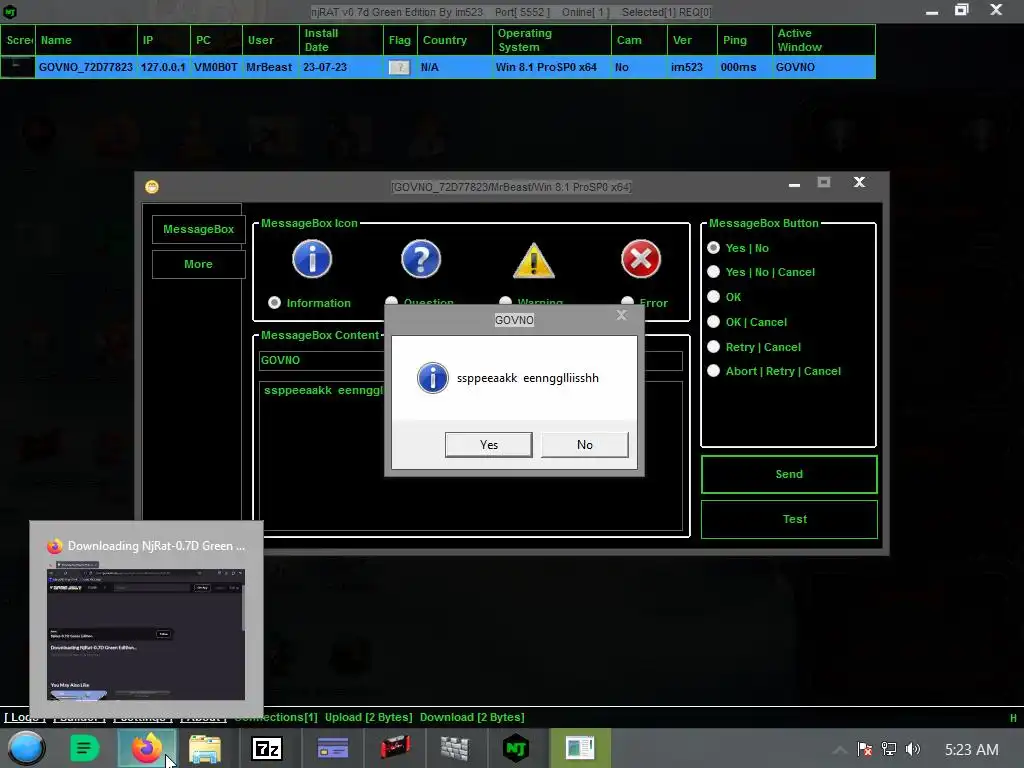The height and width of the screenshot is (768, 1024).
Task: Click the Ping column header
Action: (x=744, y=40)
